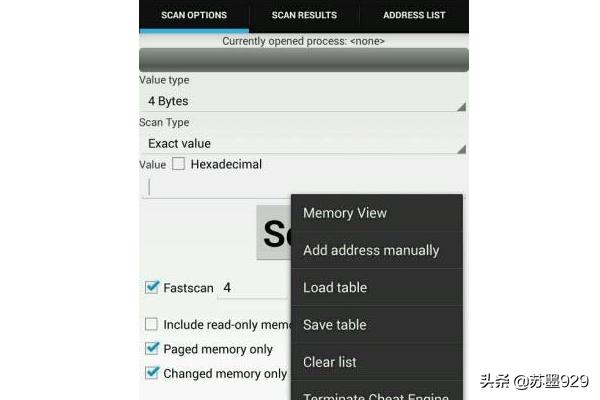Tap Terminate Cheat Engine menu entry

coord(376,393)
